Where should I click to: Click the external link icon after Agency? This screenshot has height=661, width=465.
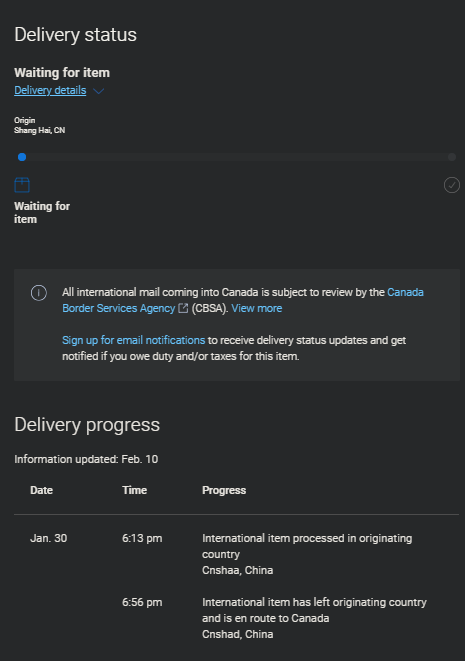pos(183,308)
